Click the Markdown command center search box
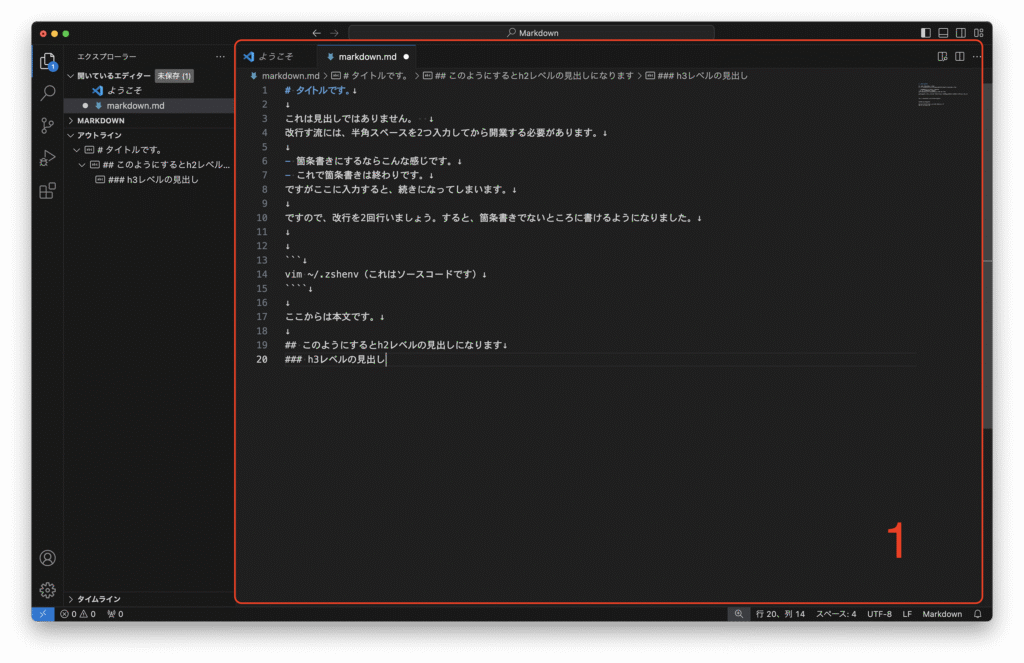This screenshot has width=1024, height=663. tap(532, 33)
